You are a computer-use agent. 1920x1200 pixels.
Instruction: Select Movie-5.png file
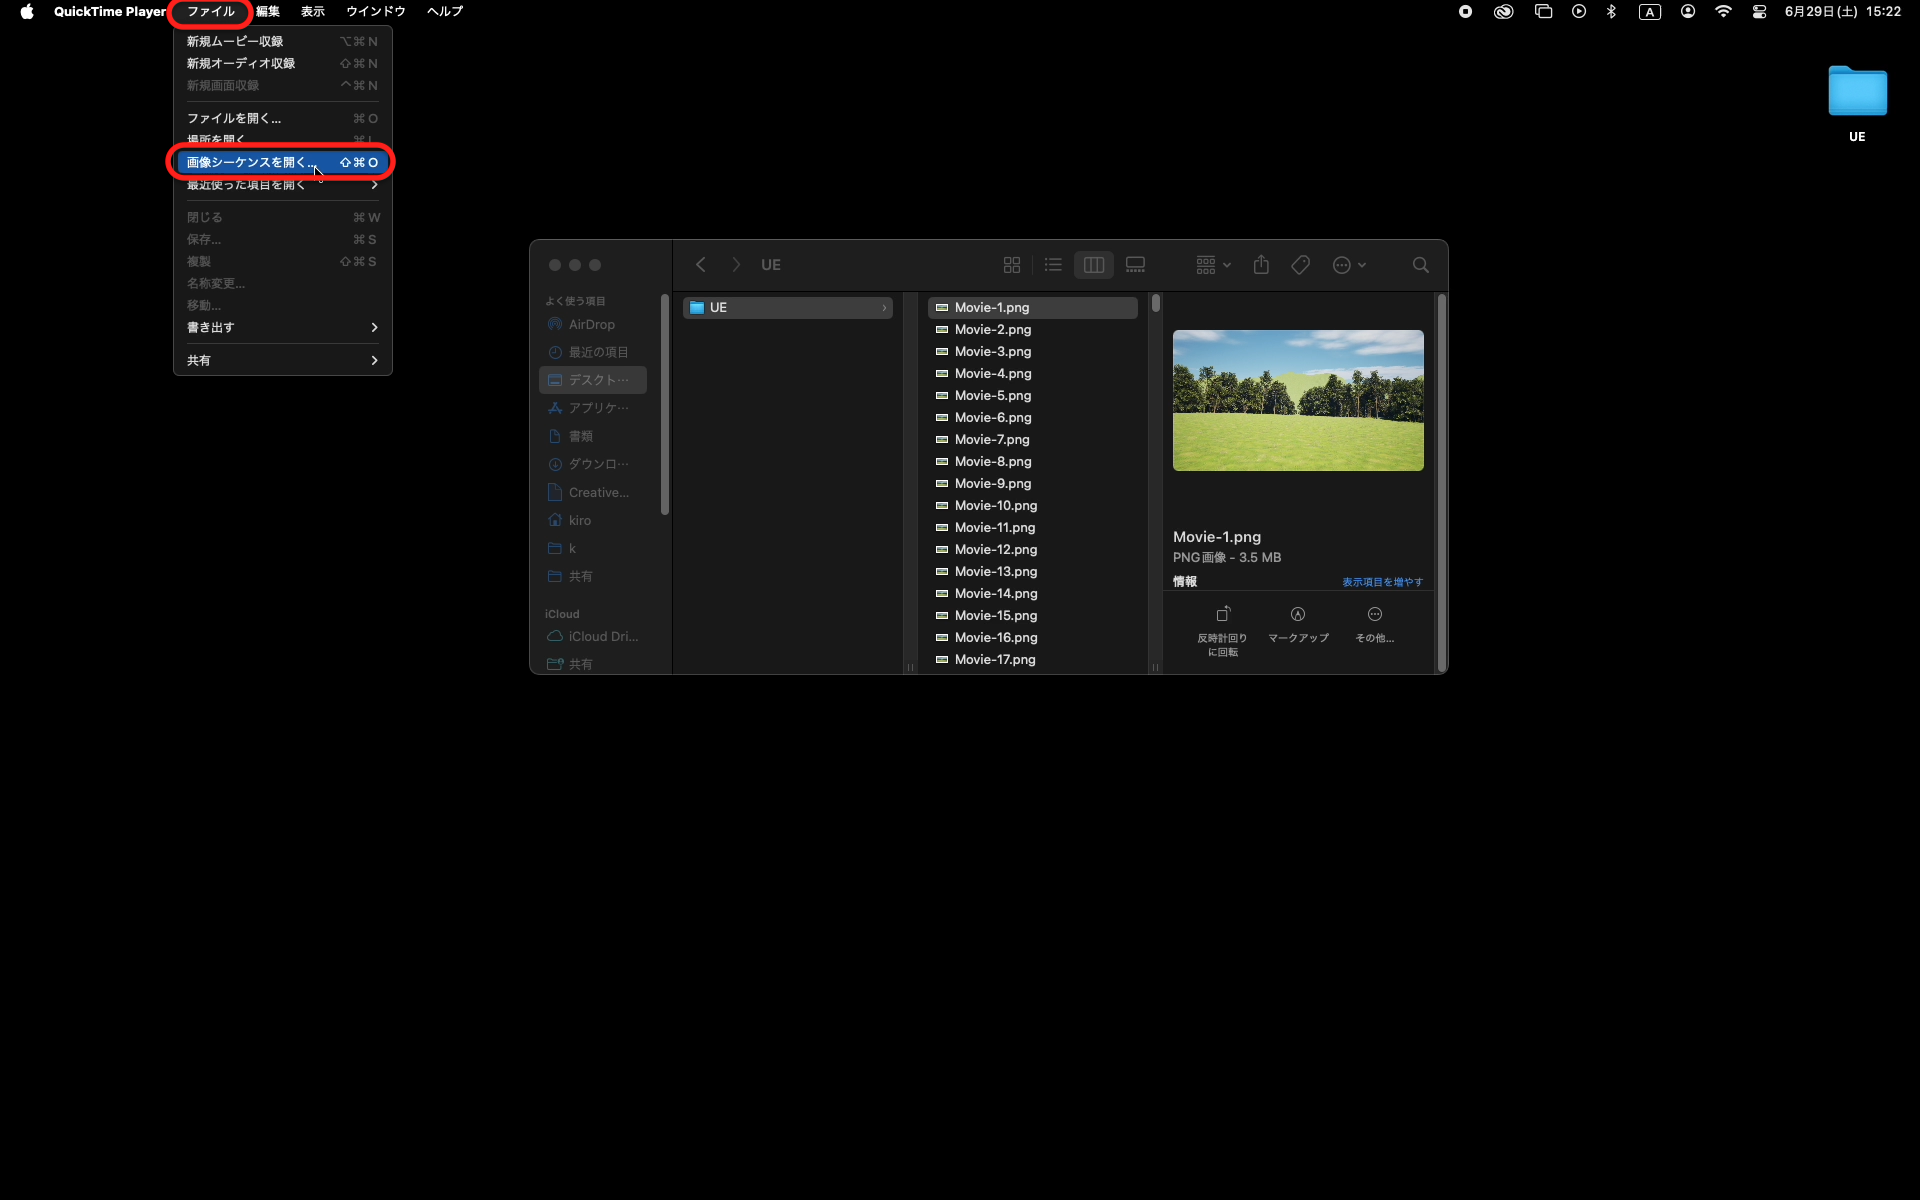[x=1033, y=395]
